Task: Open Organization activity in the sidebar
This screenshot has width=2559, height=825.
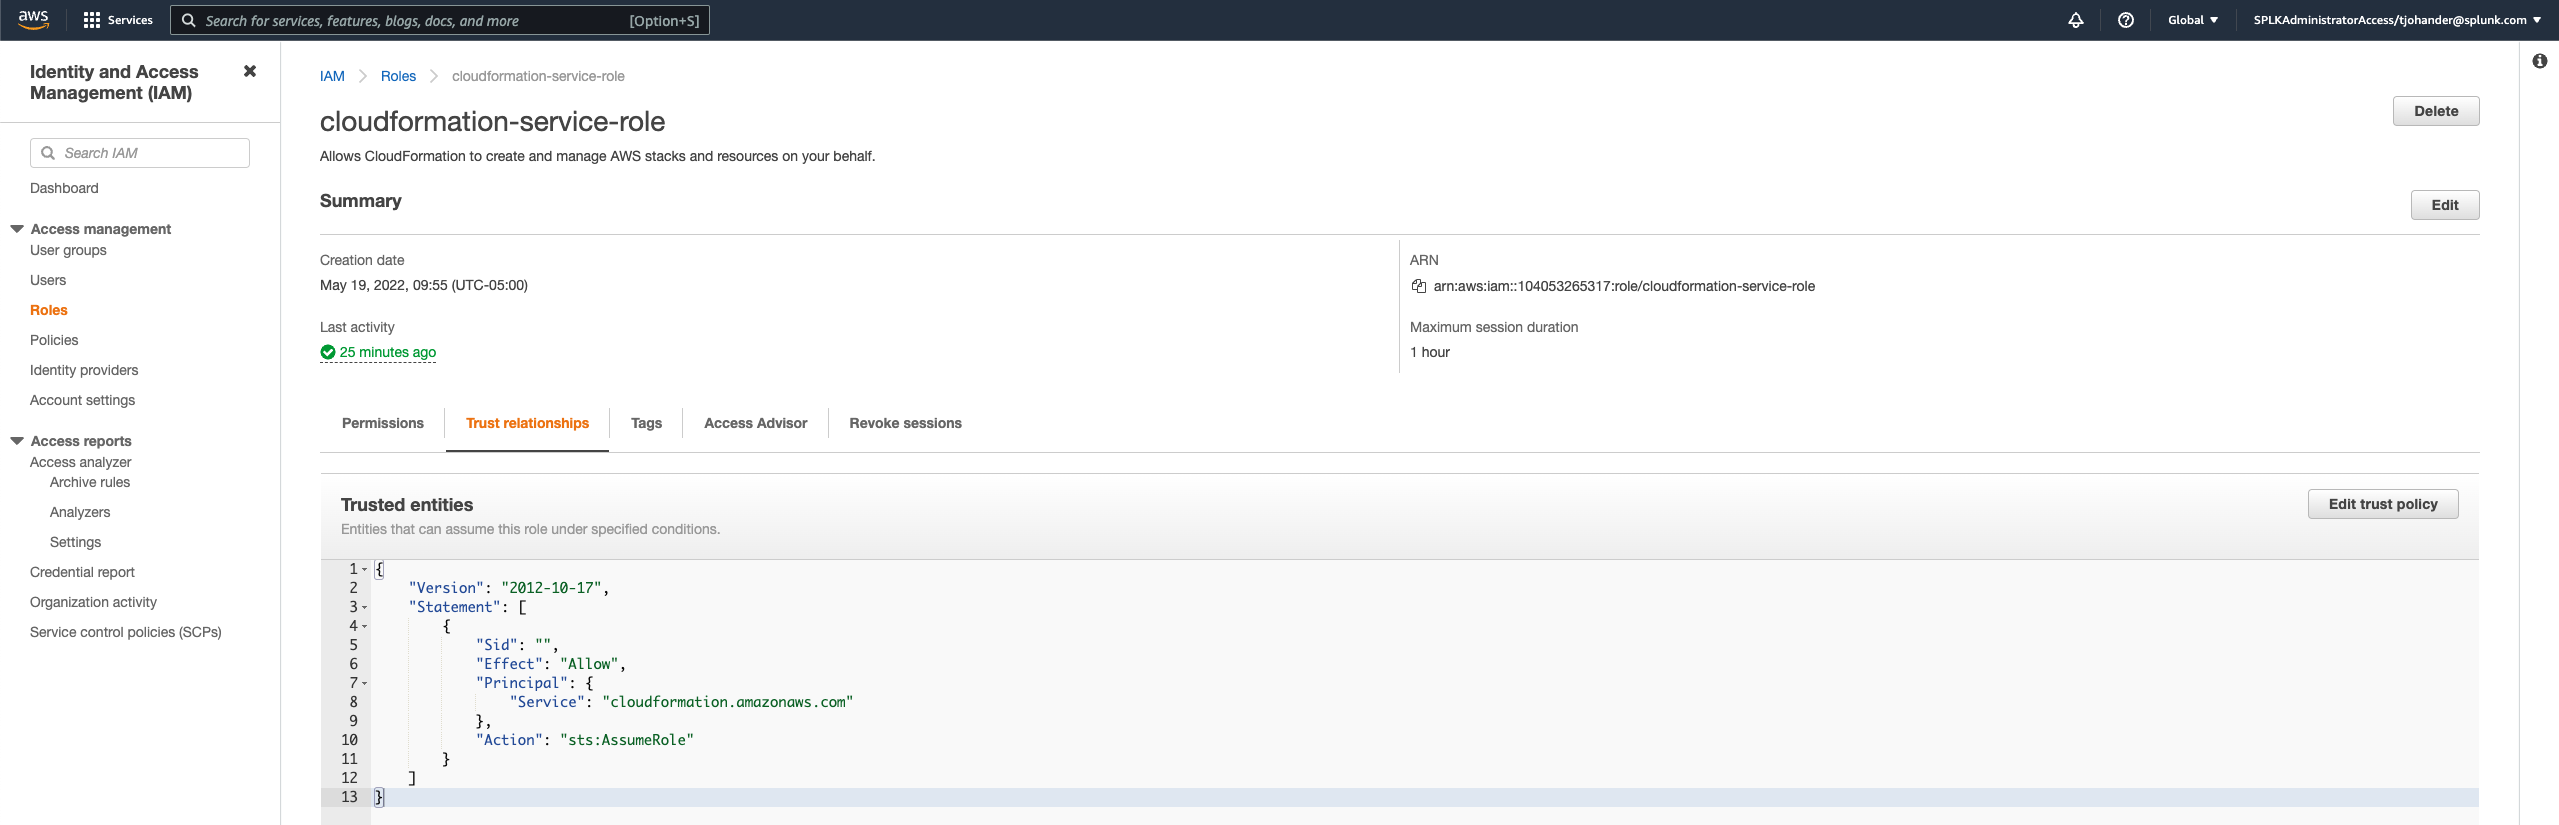Action: (93, 602)
